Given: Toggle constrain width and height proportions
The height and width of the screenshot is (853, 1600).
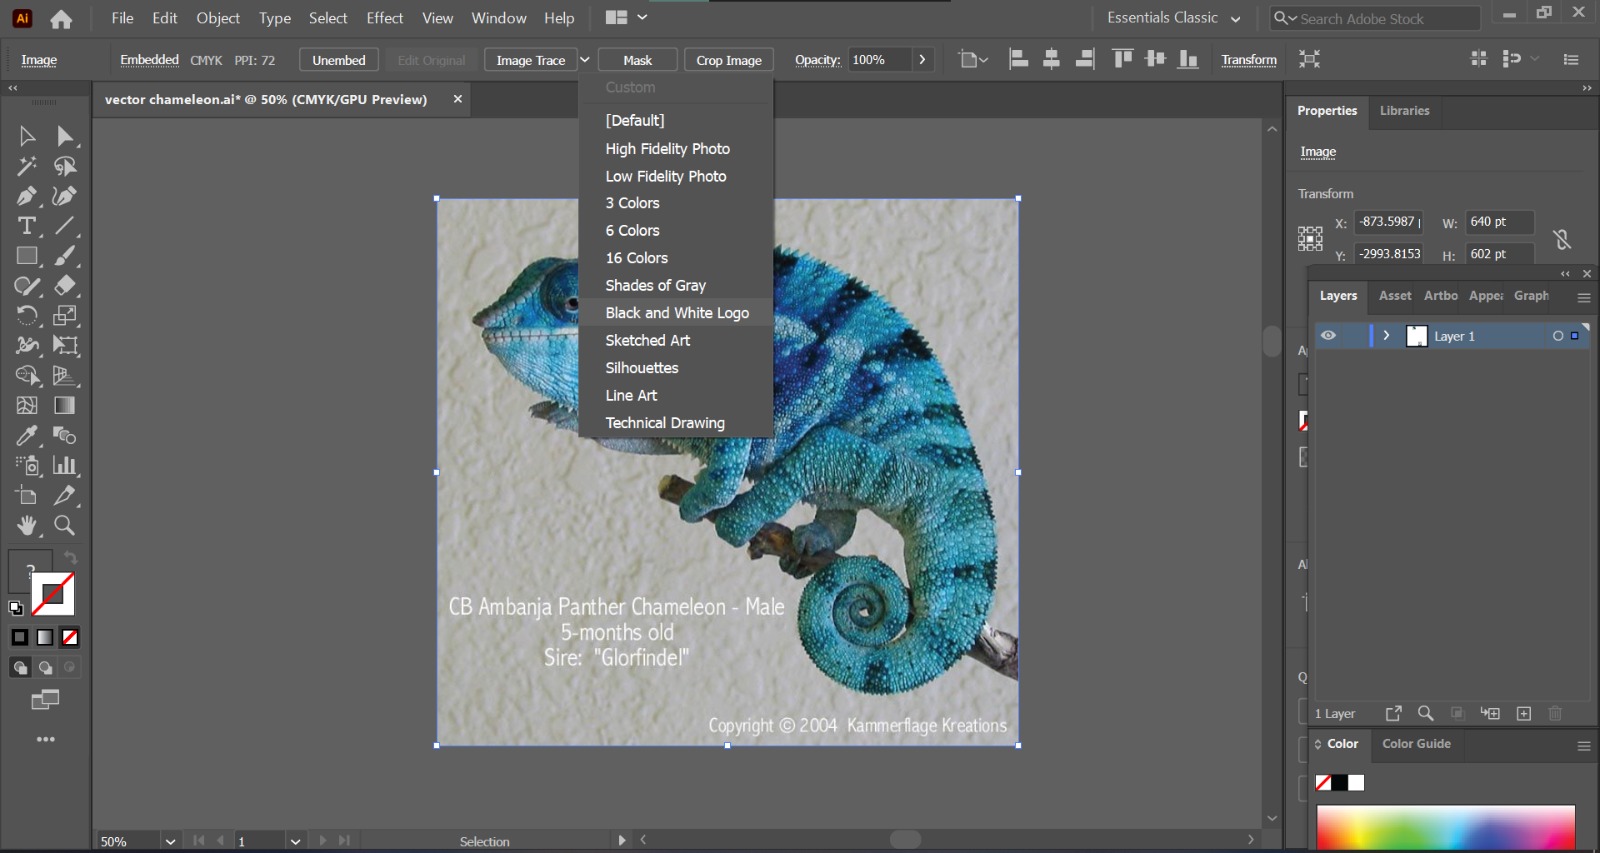Looking at the screenshot, I should (1562, 239).
